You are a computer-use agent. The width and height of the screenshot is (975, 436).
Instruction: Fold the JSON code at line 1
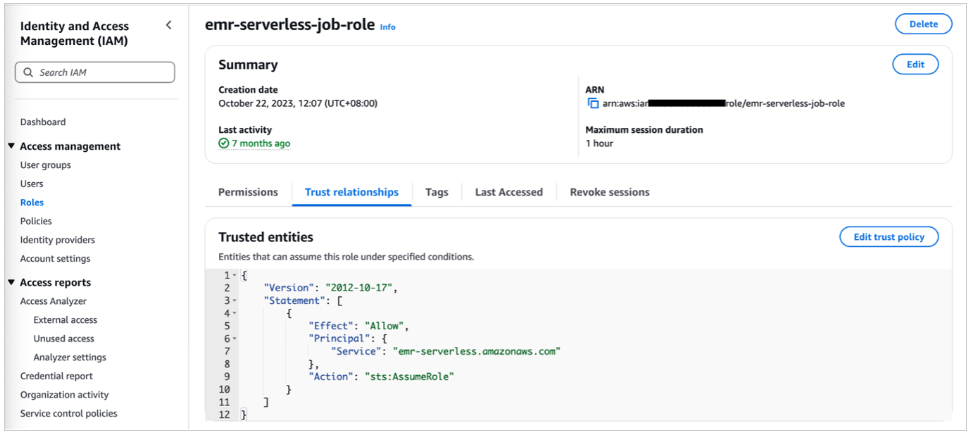[234, 276]
